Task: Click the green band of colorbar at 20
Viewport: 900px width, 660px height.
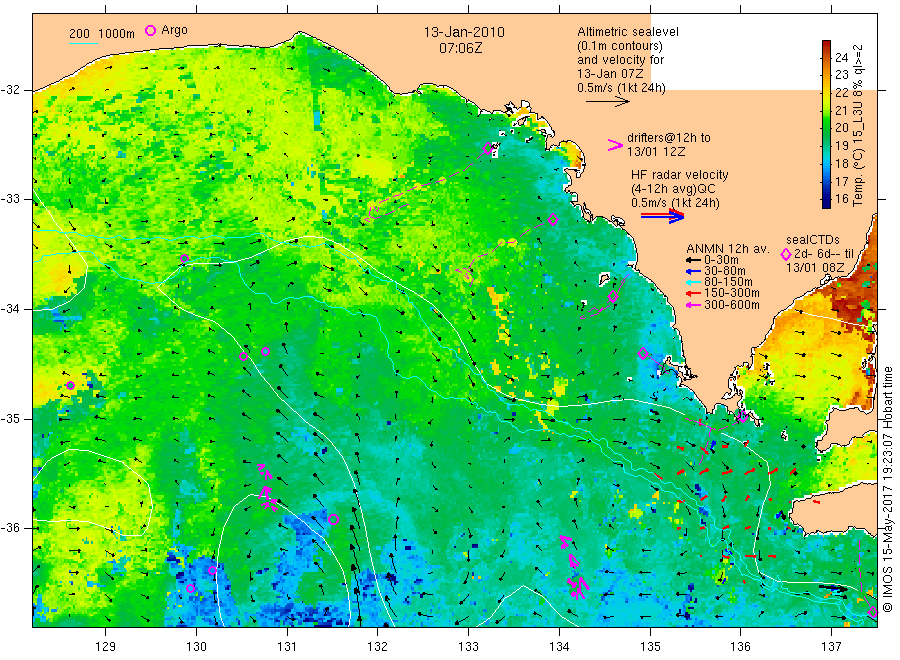Action: tap(826, 128)
